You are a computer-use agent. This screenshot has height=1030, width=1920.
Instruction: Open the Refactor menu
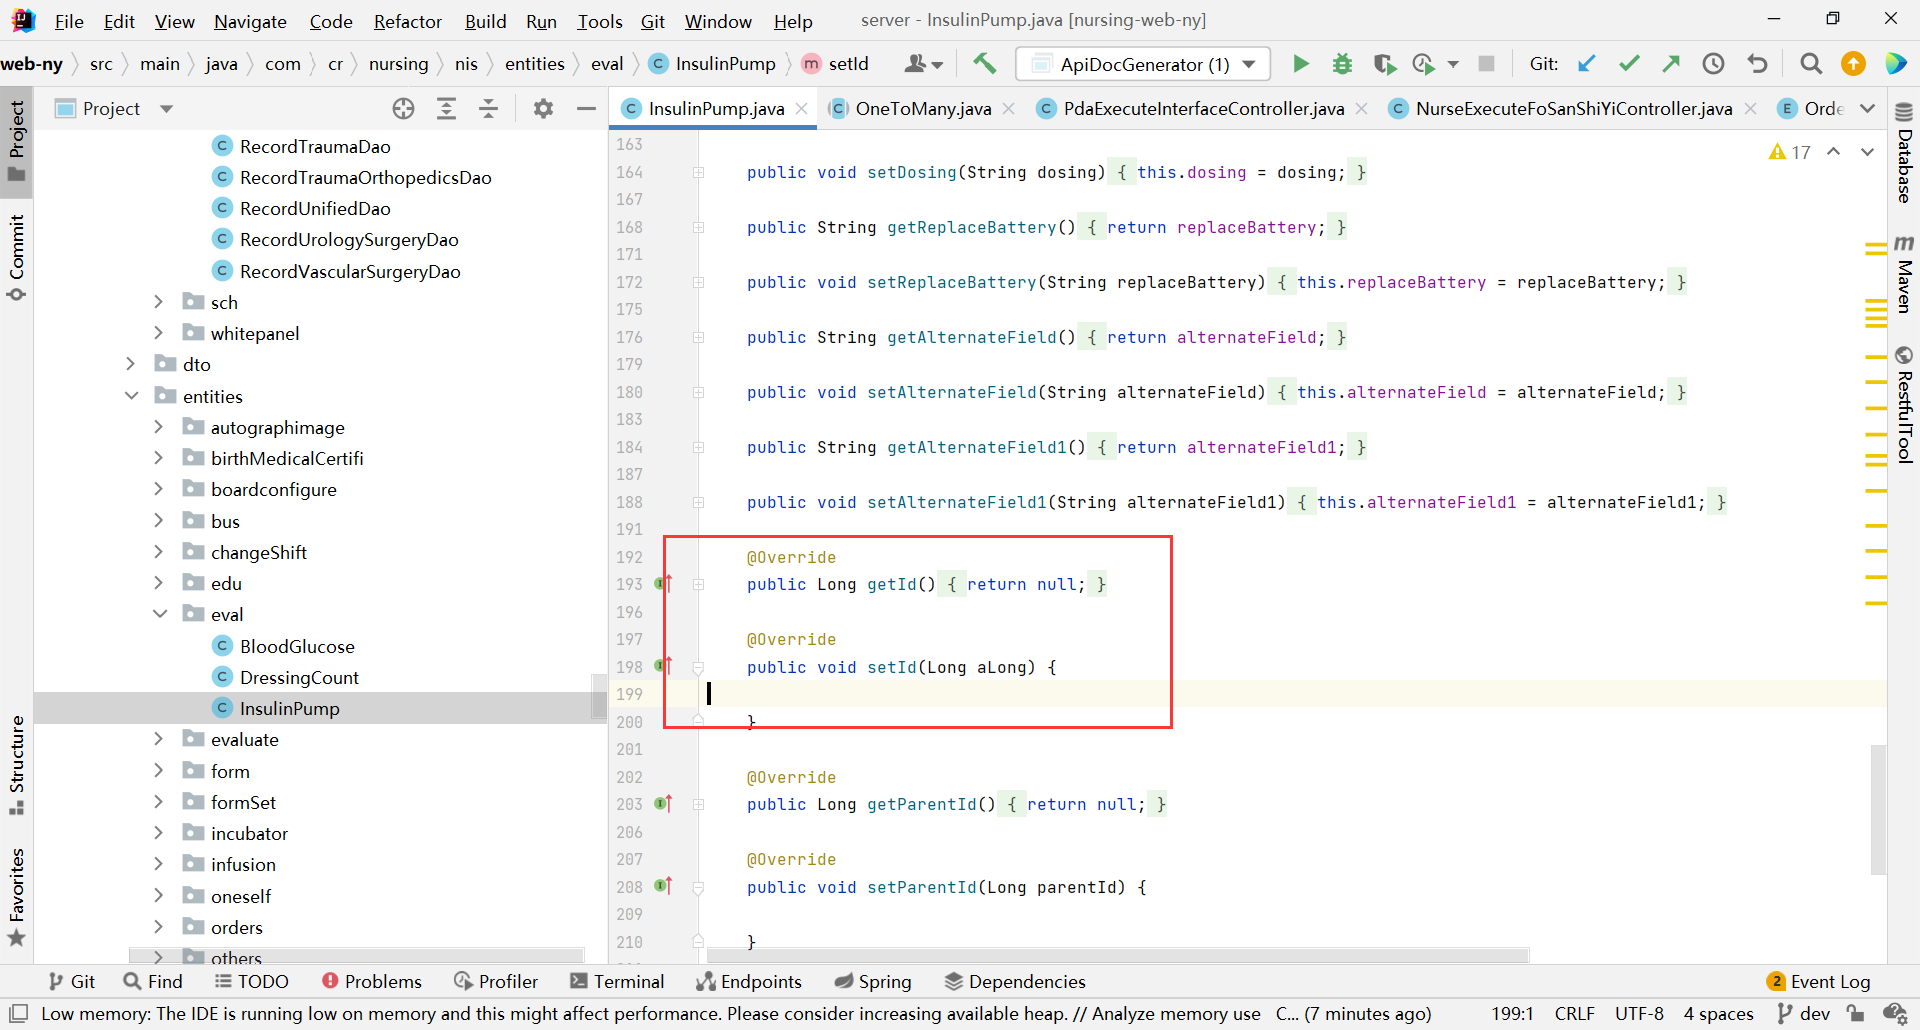pos(407,21)
